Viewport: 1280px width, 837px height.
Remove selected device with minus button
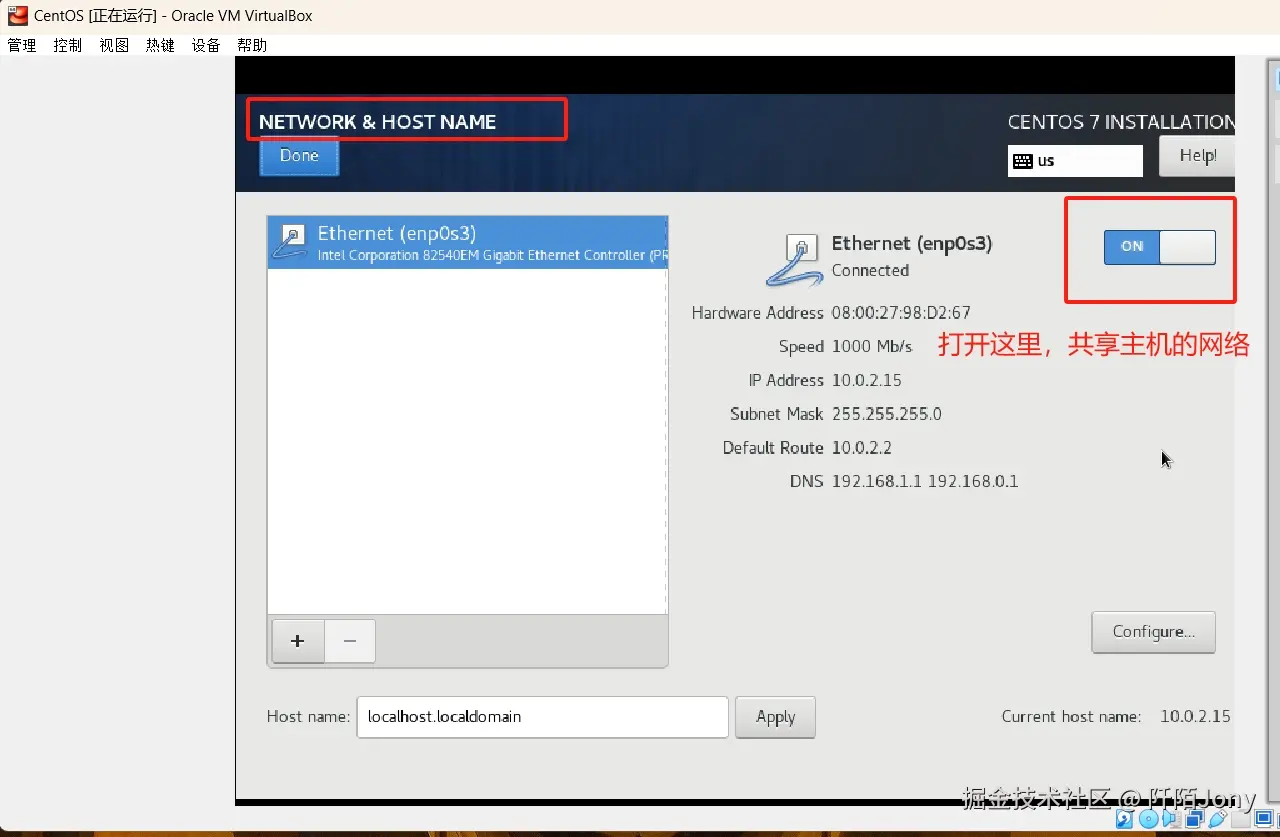tap(350, 641)
